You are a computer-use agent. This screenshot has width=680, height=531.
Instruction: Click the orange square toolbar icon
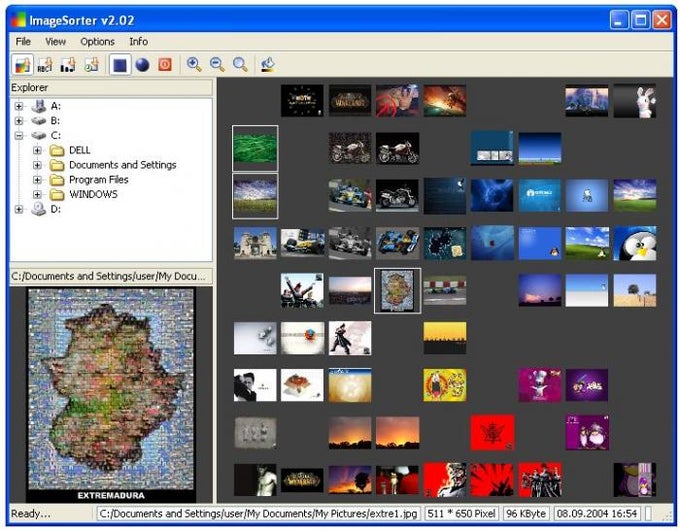[165, 65]
